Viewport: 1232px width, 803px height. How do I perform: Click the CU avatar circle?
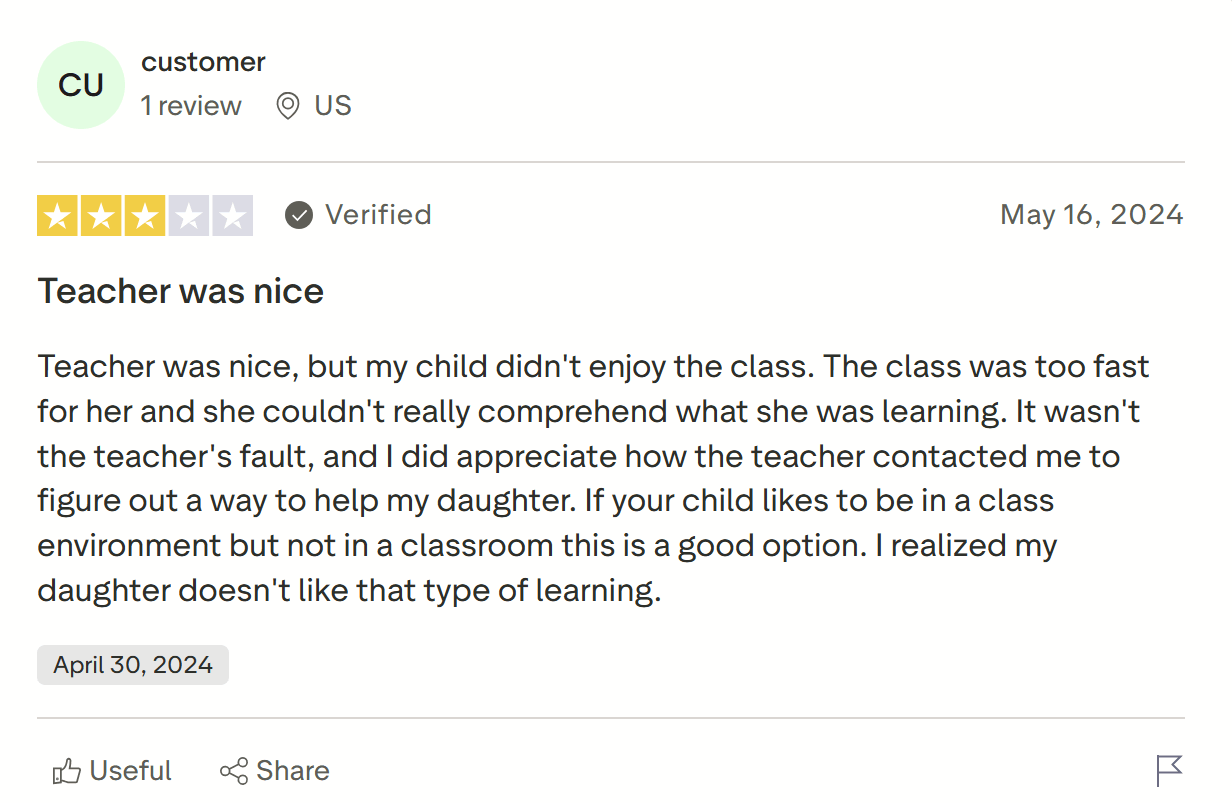(81, 84)
